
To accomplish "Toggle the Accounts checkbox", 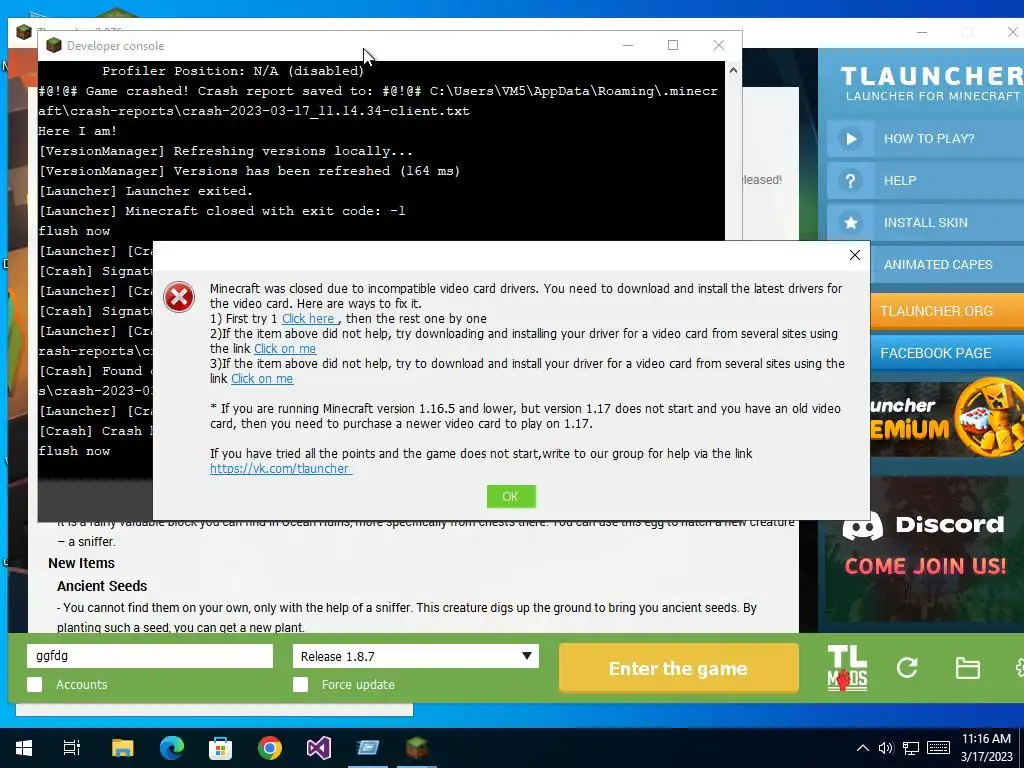I will (35, 684).
